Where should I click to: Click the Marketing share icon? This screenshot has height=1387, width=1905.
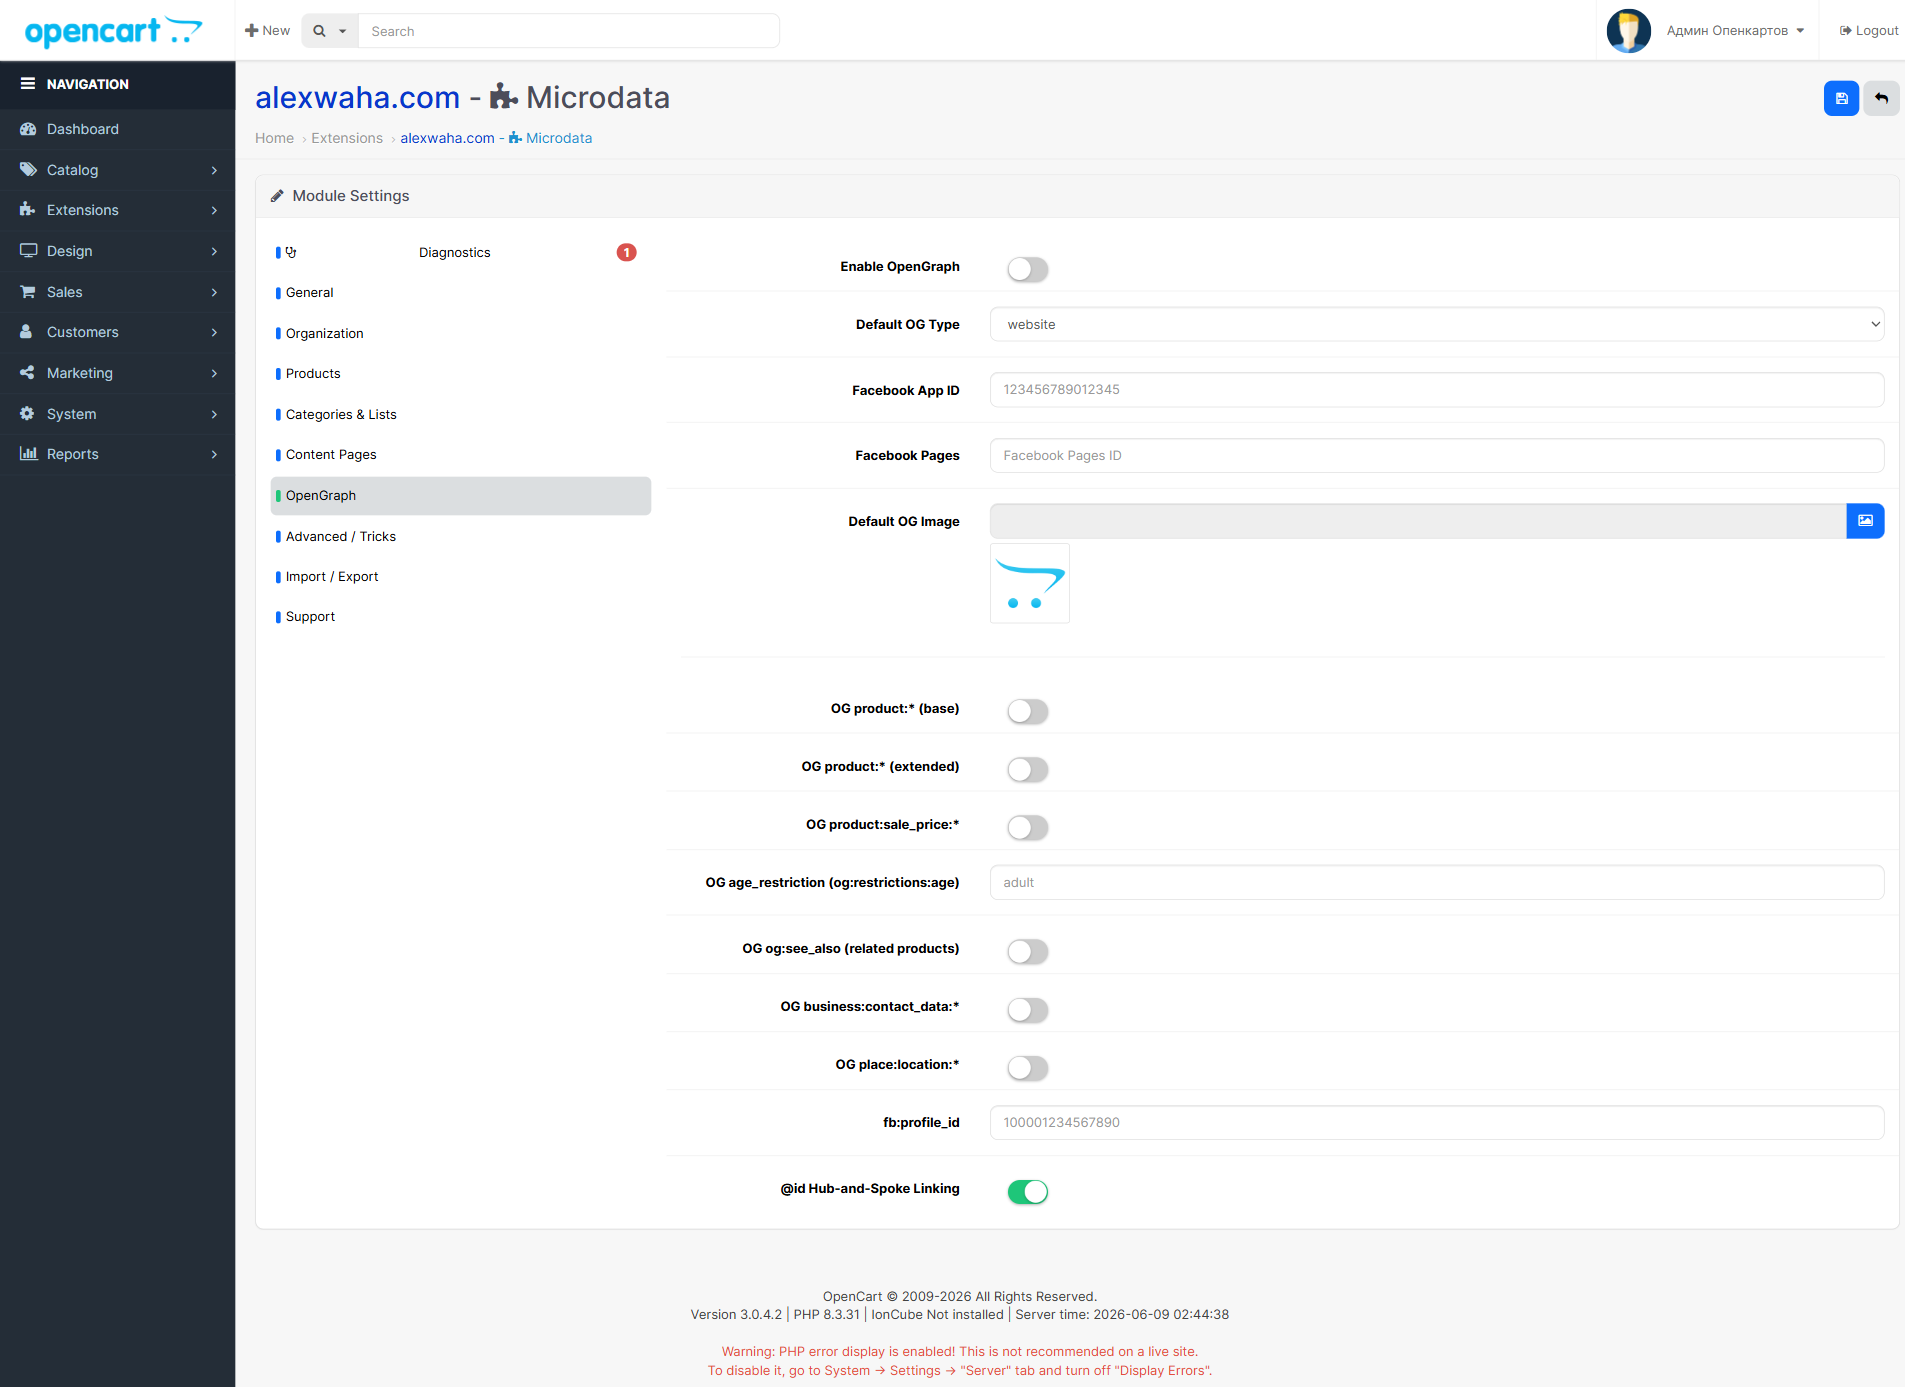point(28,373)
